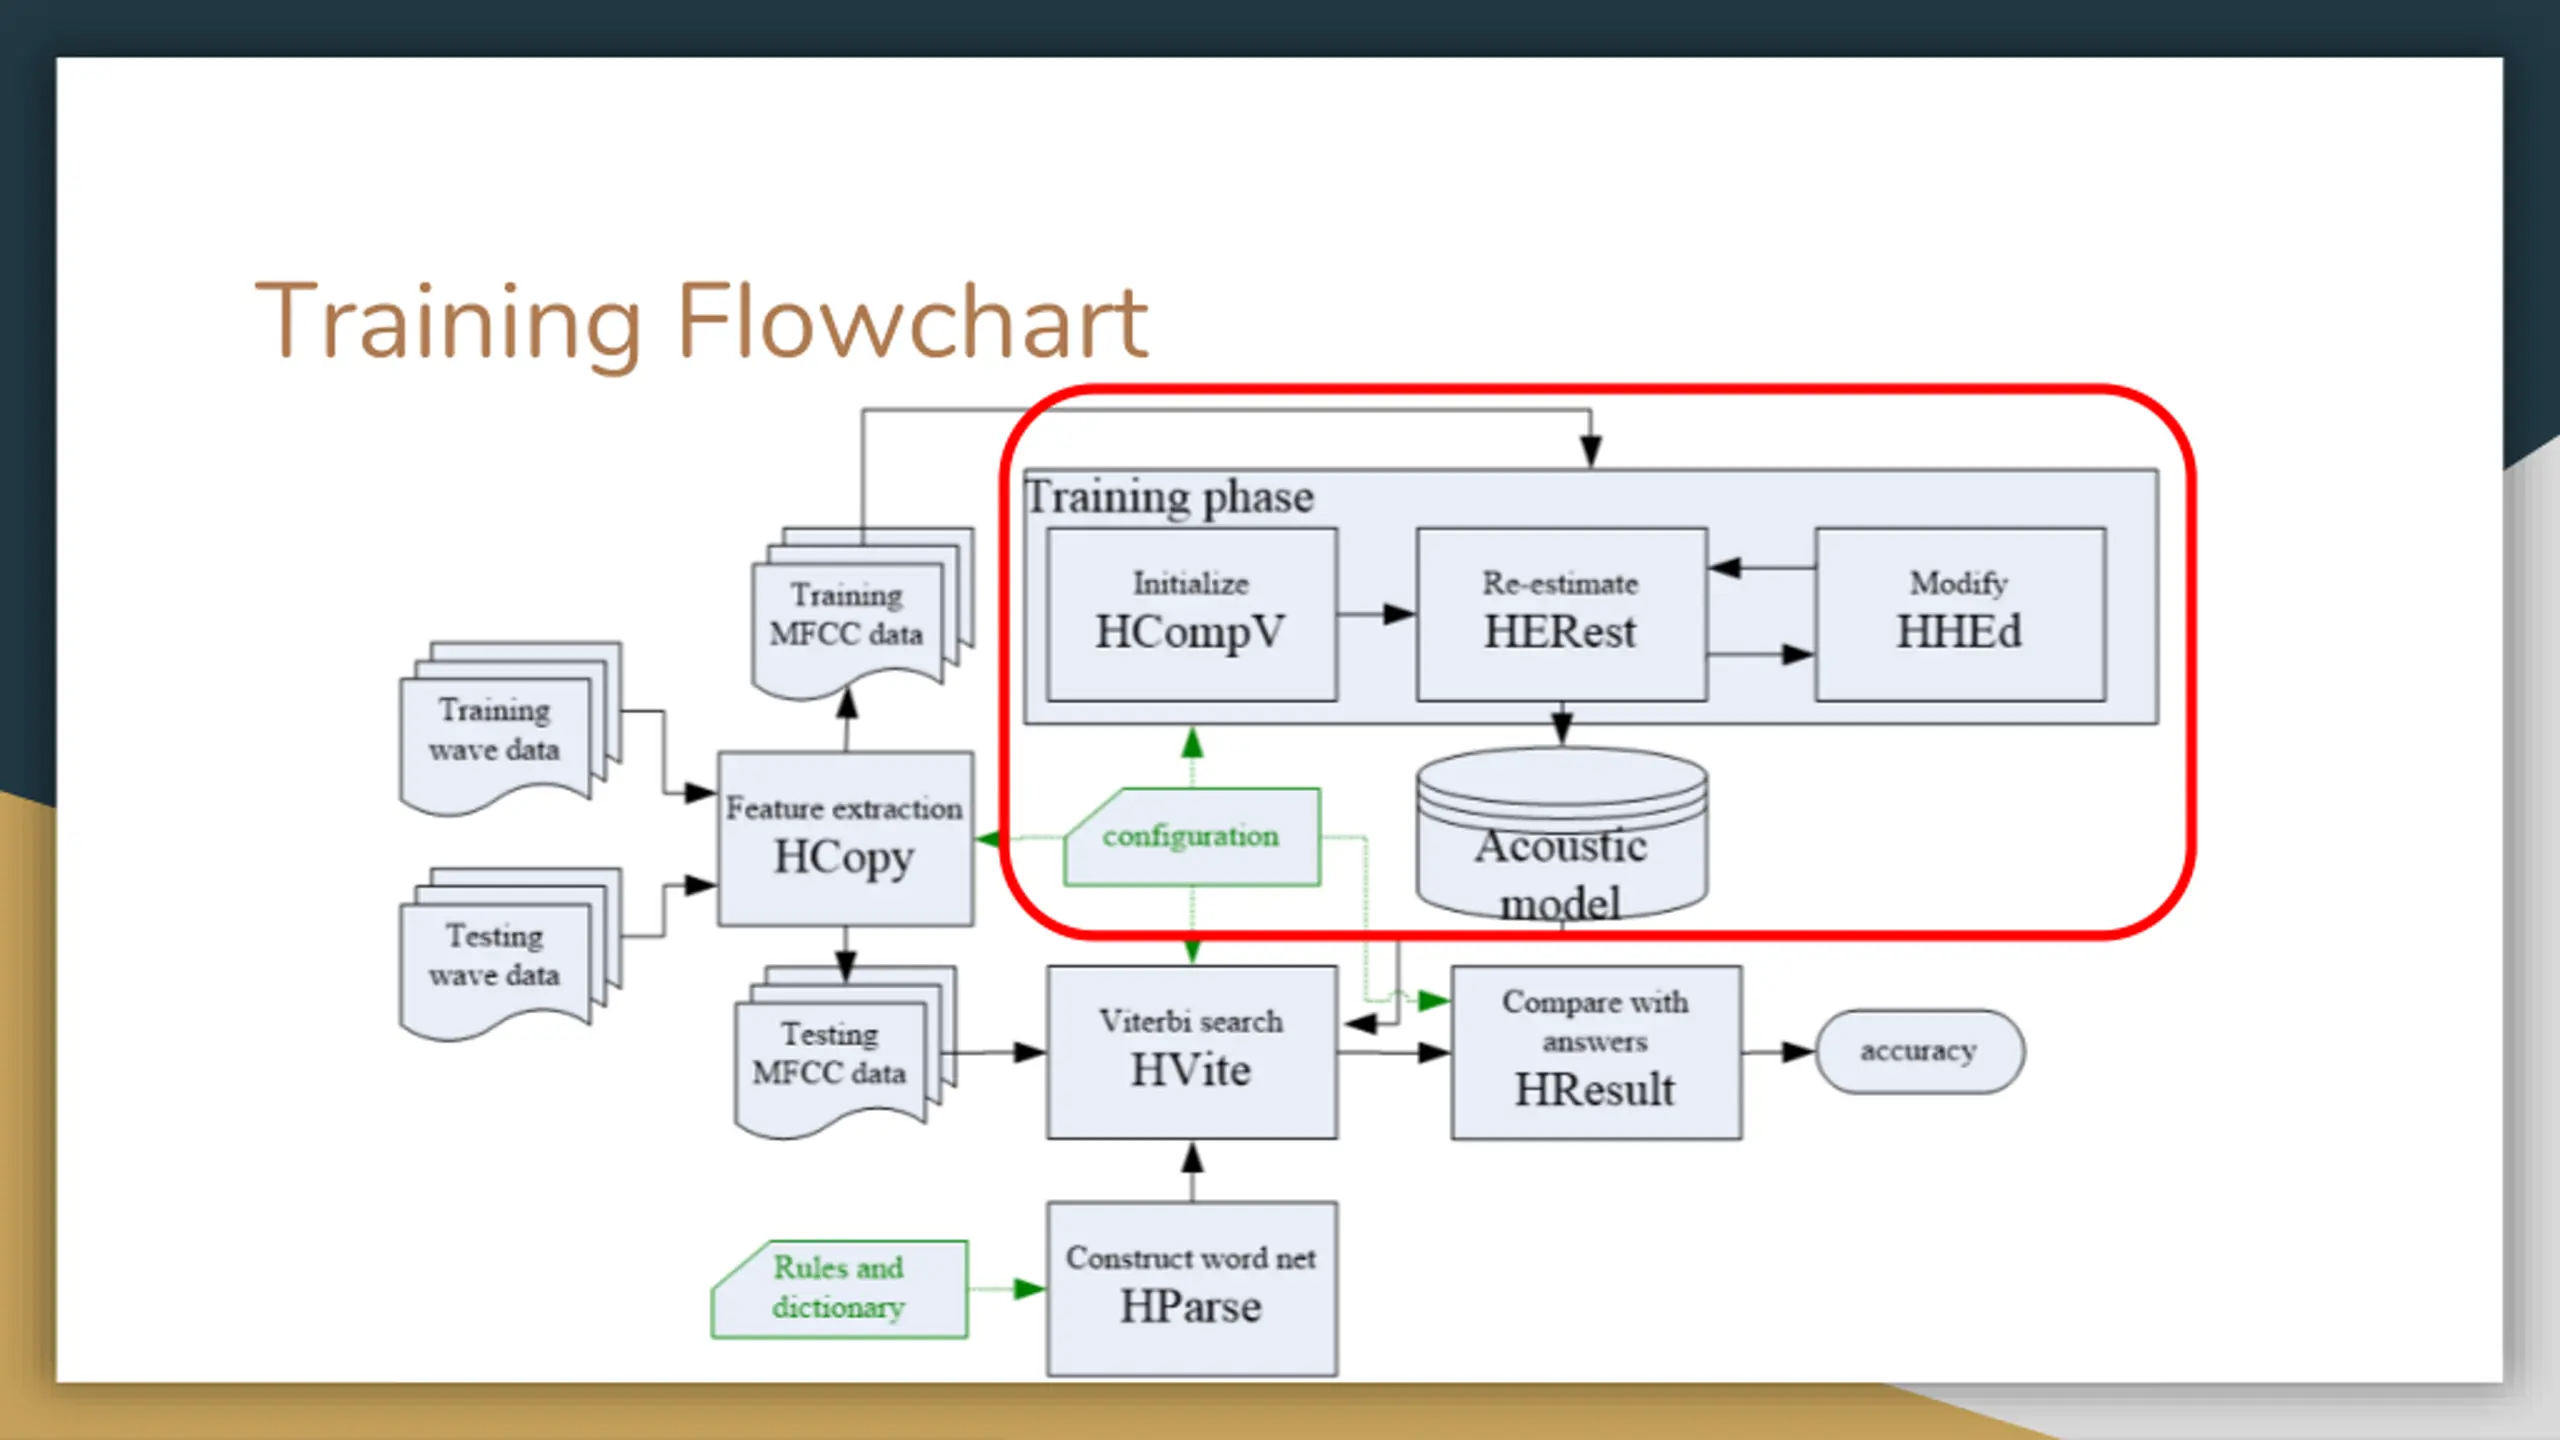Click the Training MFCC data document stack

coord(862,612)
